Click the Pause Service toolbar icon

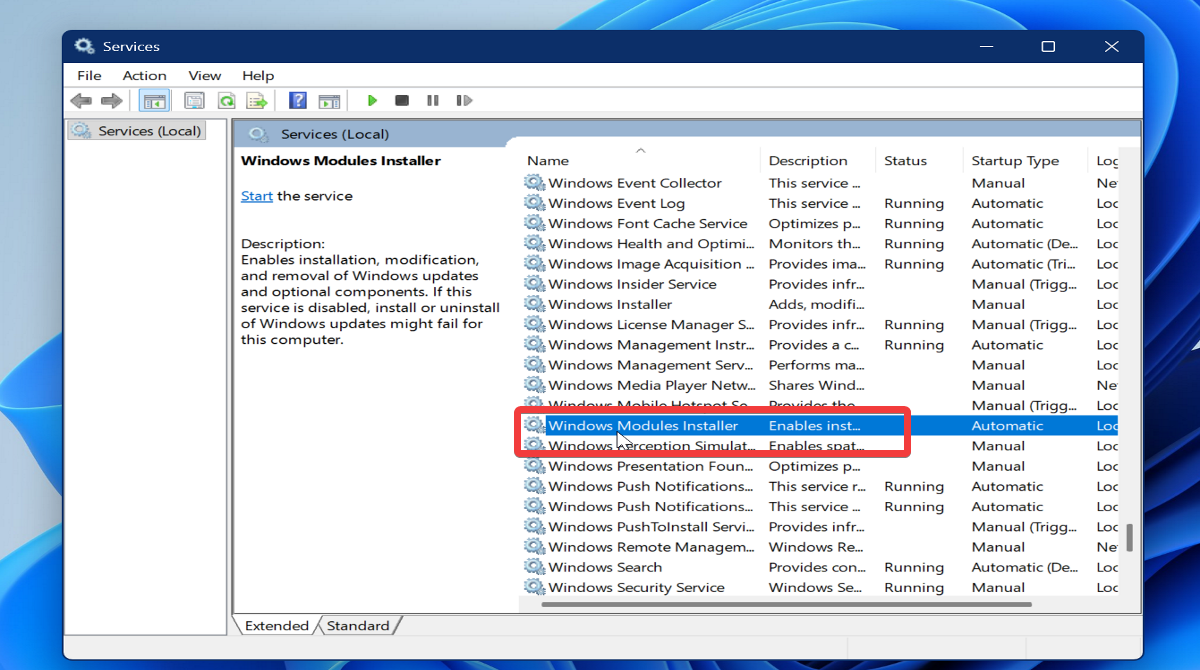coord(433,100)
